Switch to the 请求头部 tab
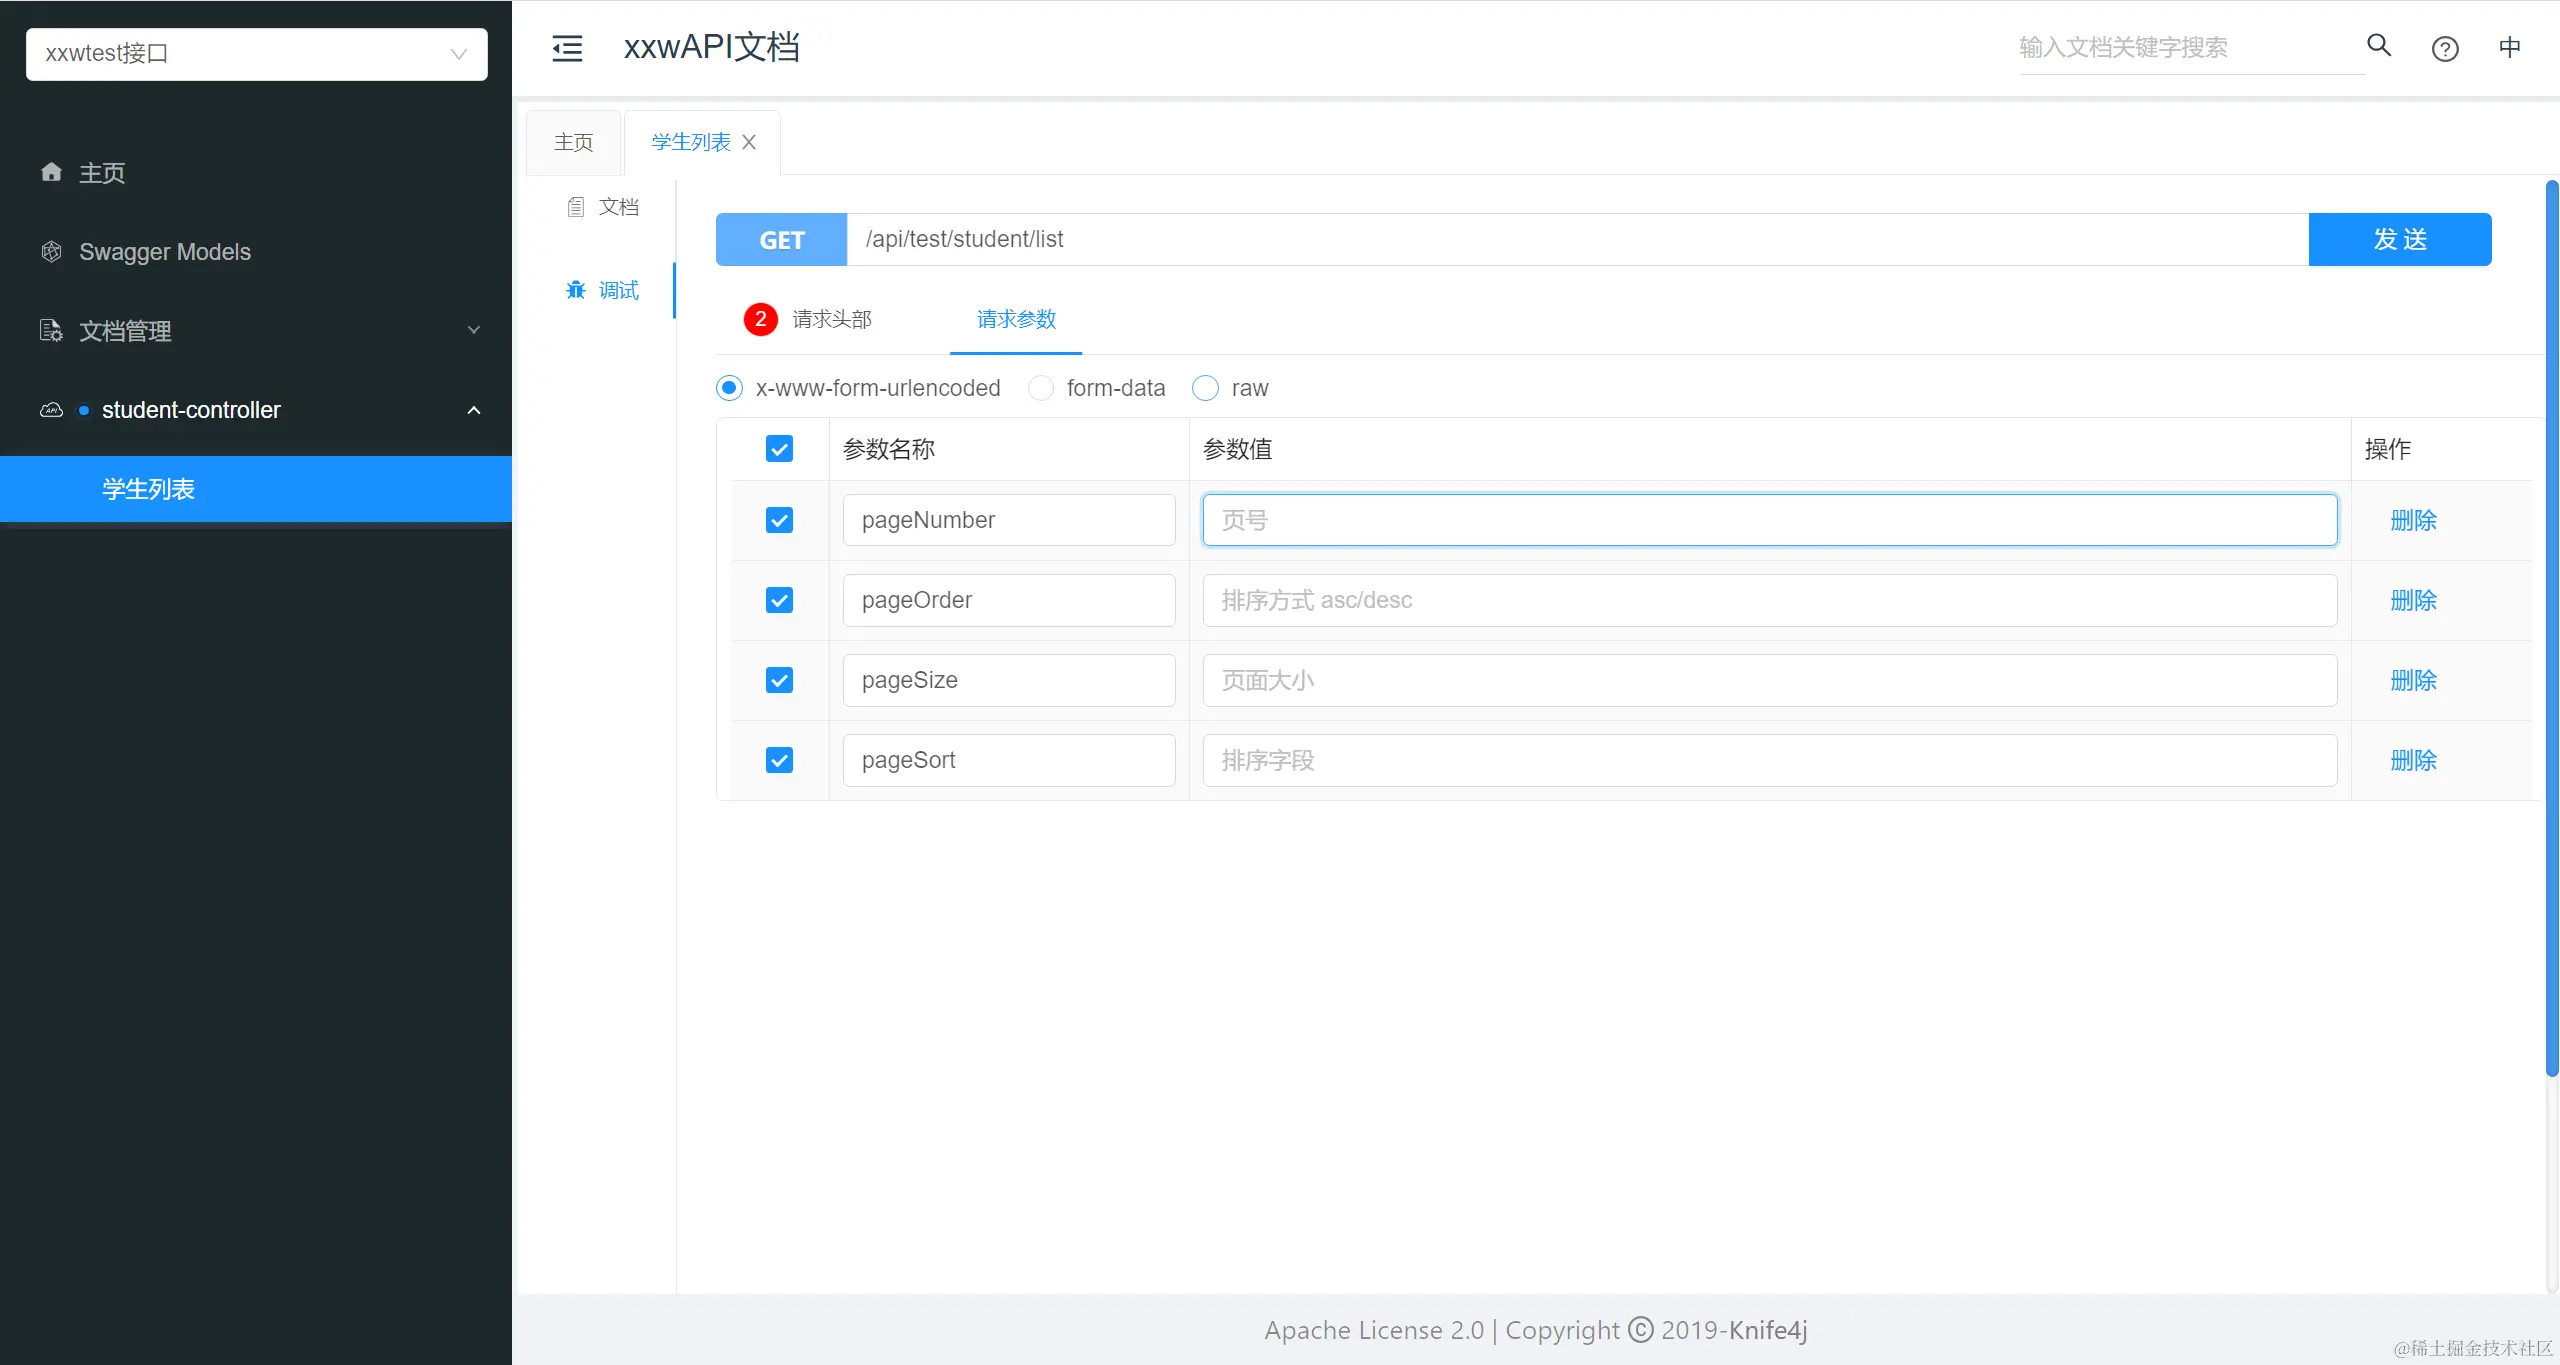Screen dimensions: 2560x1365 [x=830, y=319]
